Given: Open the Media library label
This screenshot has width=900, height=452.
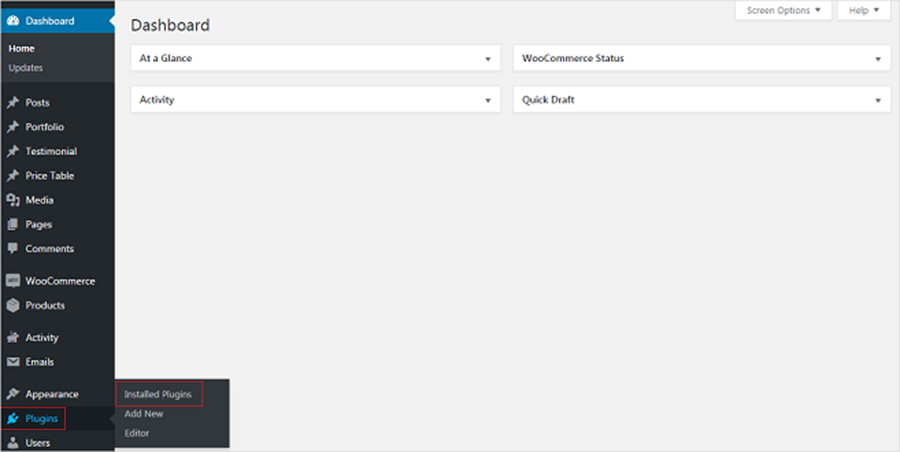Looking at the screenshot, I should click(40, 200).
